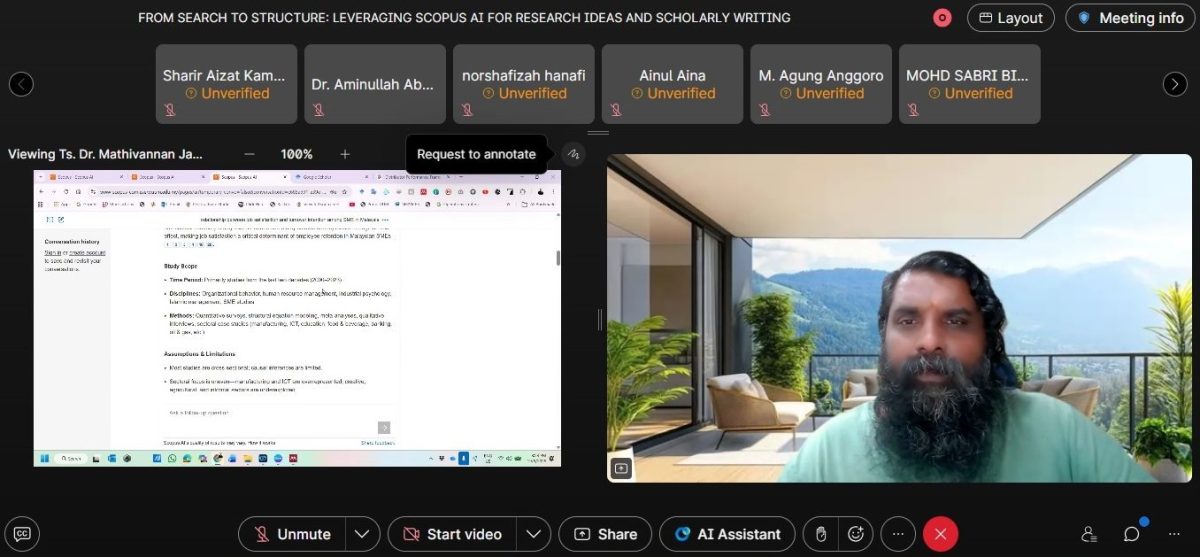Open reactions emoji picker
1200x557 pixels.
pos(856,534)
